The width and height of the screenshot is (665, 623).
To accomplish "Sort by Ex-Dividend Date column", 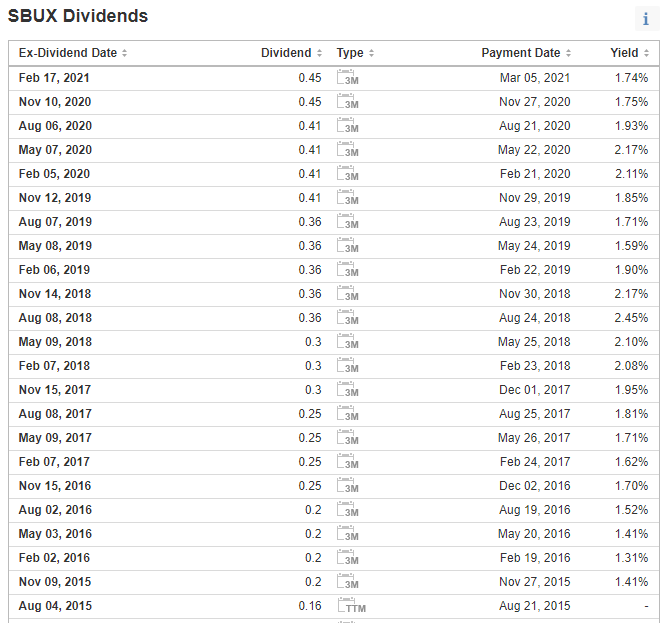I will (73, 53).
